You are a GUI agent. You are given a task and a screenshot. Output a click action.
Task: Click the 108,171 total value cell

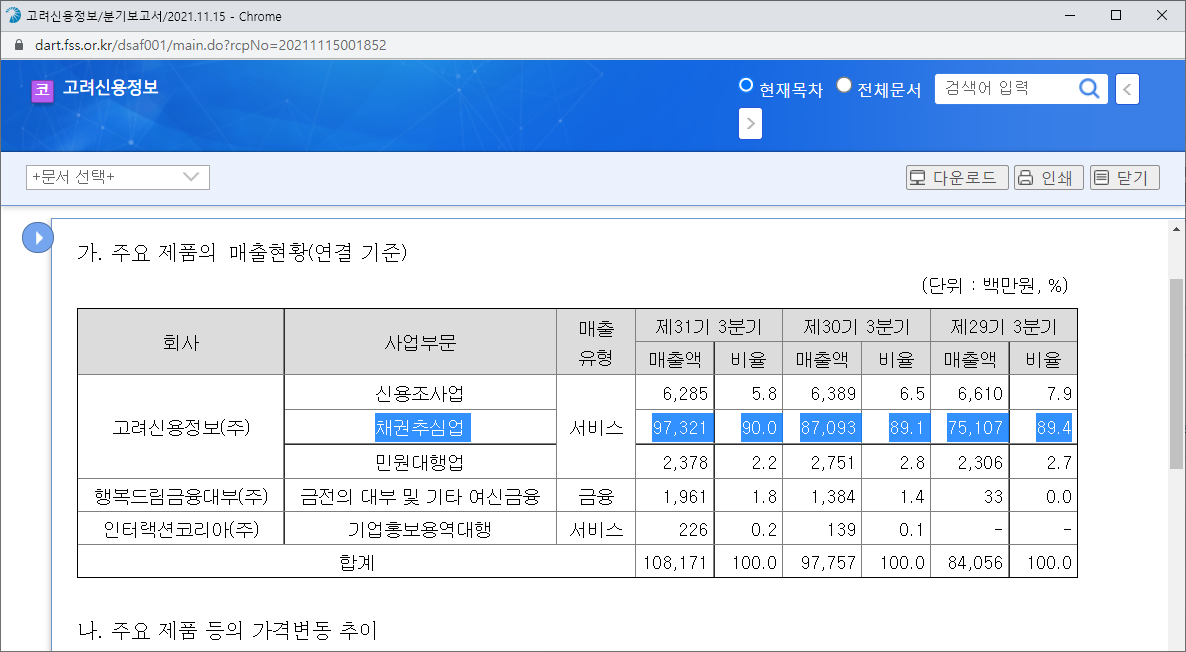(675, 562)
